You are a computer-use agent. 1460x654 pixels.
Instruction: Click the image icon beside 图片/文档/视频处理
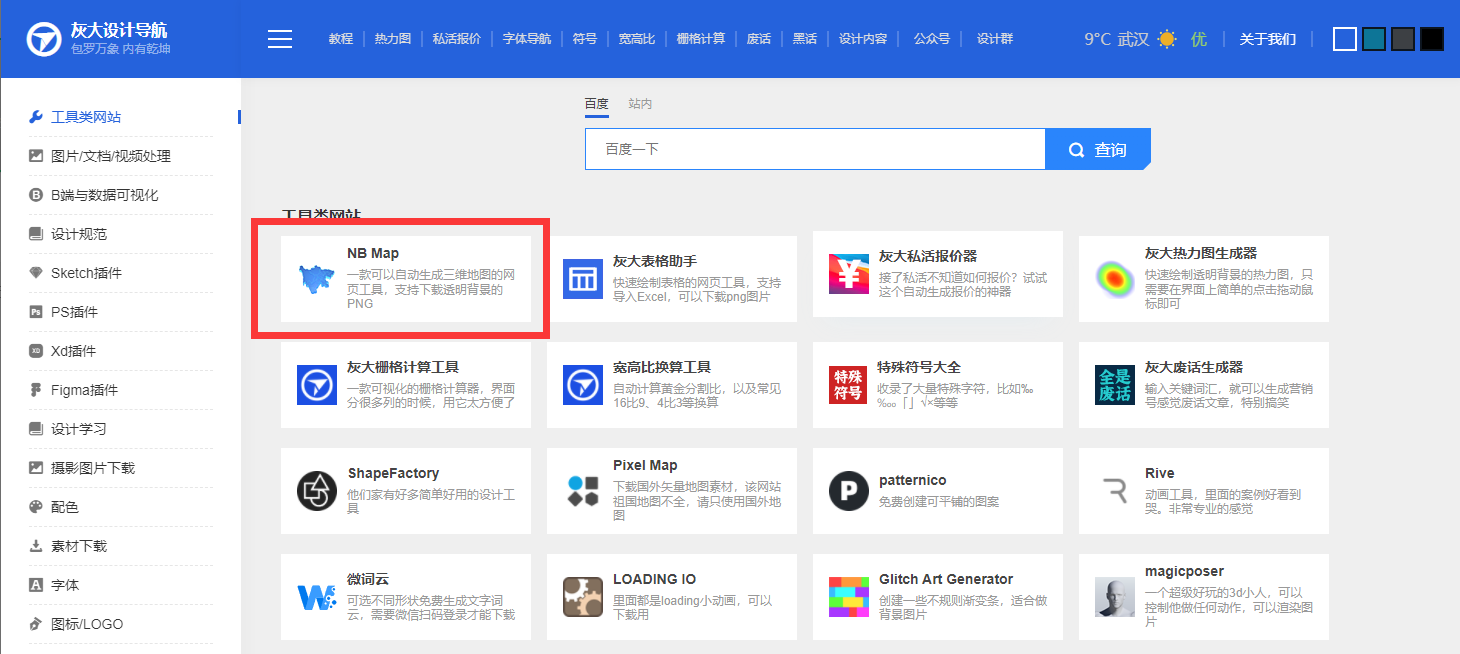coord(36,156)
